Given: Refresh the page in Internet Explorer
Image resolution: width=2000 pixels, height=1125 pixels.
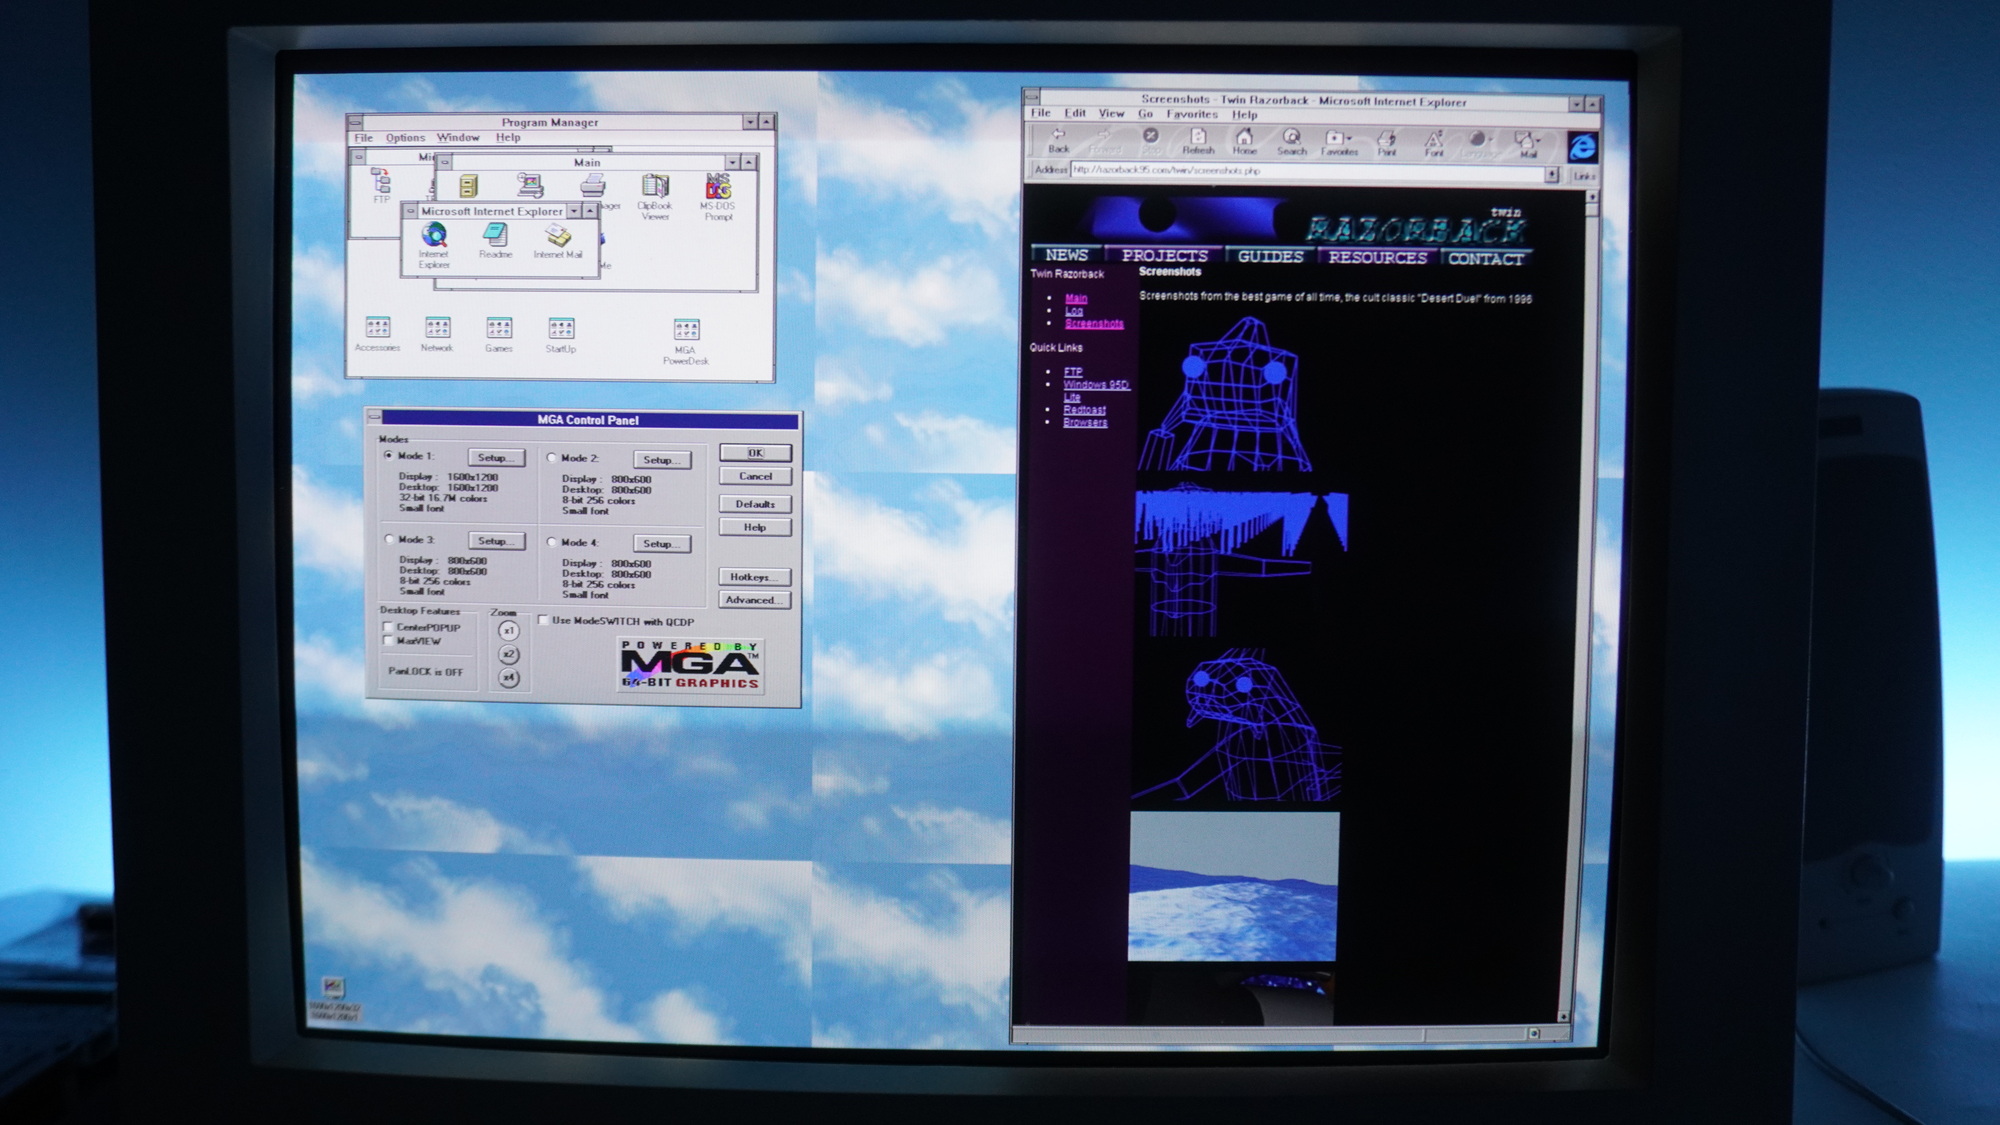Looking at the screenshot, I should click(1198, 141).
